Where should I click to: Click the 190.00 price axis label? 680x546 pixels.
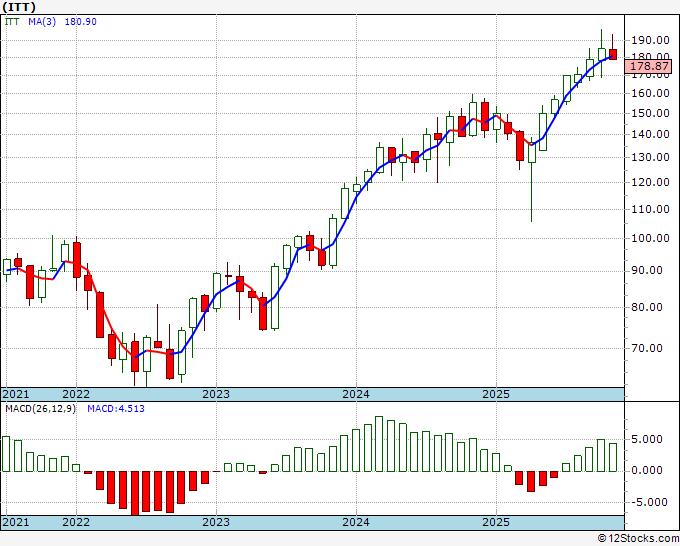click(650, 40)
